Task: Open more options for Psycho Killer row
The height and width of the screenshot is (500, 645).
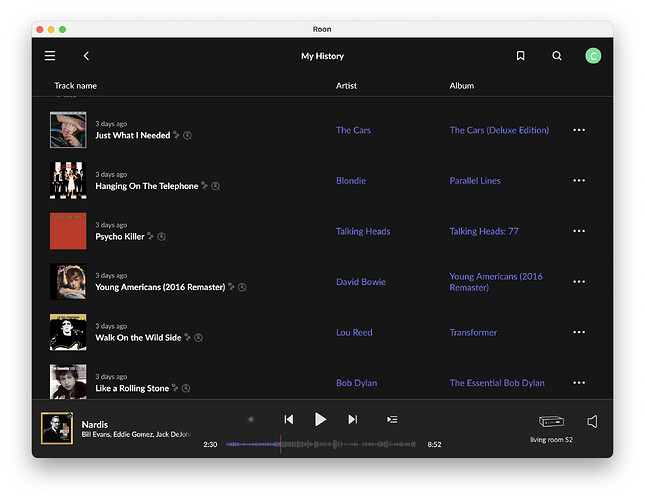Action: [x=579, y=231]
